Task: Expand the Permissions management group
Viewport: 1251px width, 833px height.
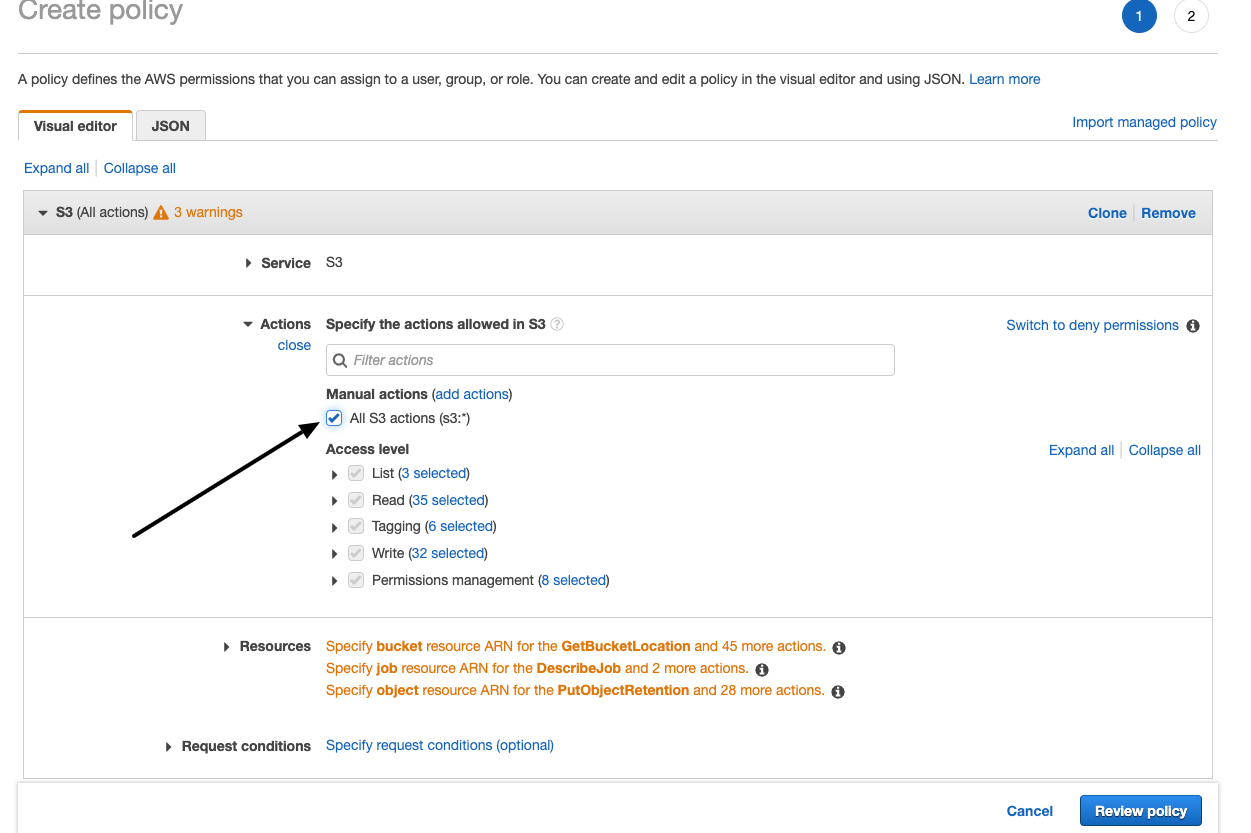Action: pos(335,581)
